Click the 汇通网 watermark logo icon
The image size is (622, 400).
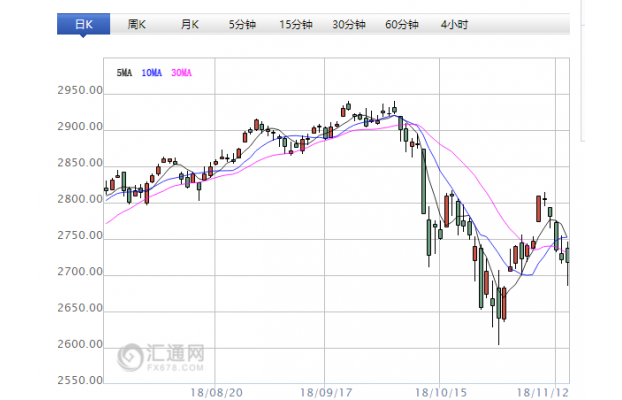(130, 357)
